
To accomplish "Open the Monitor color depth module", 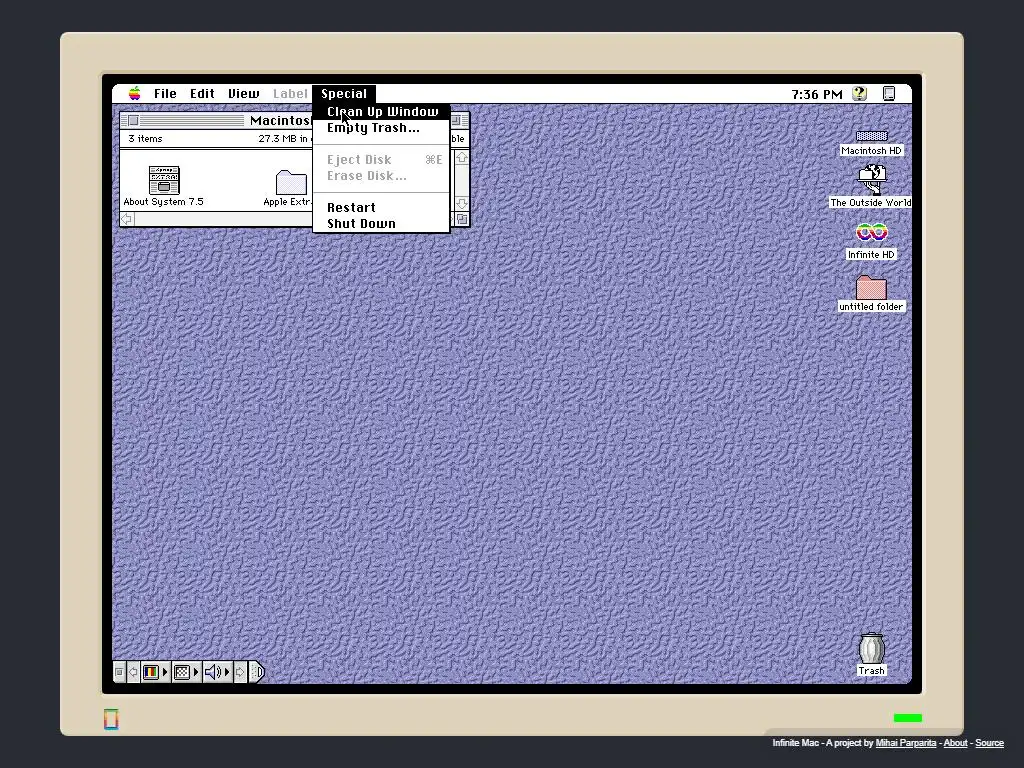I will coord(155,672).
